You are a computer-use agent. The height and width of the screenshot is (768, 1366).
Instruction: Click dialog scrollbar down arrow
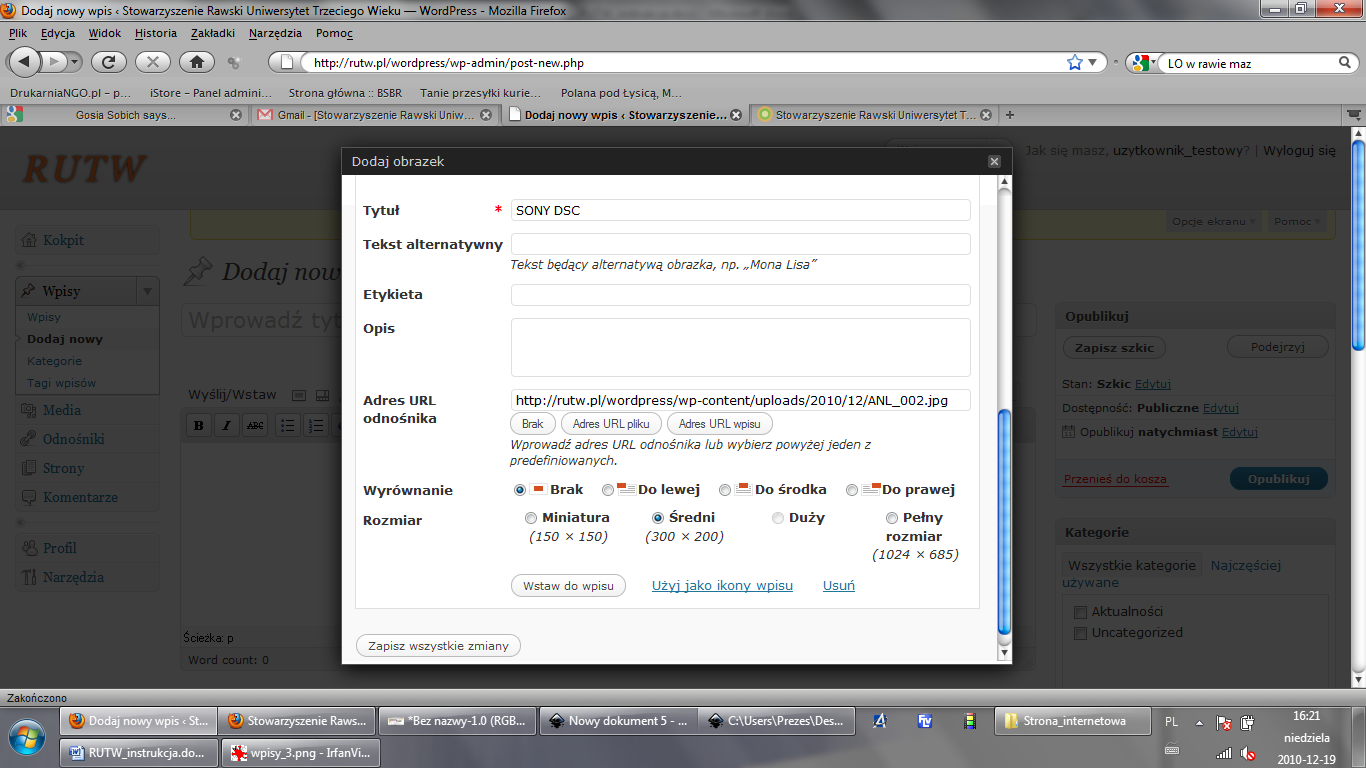pyautogui.click(x=1005, y=653)
